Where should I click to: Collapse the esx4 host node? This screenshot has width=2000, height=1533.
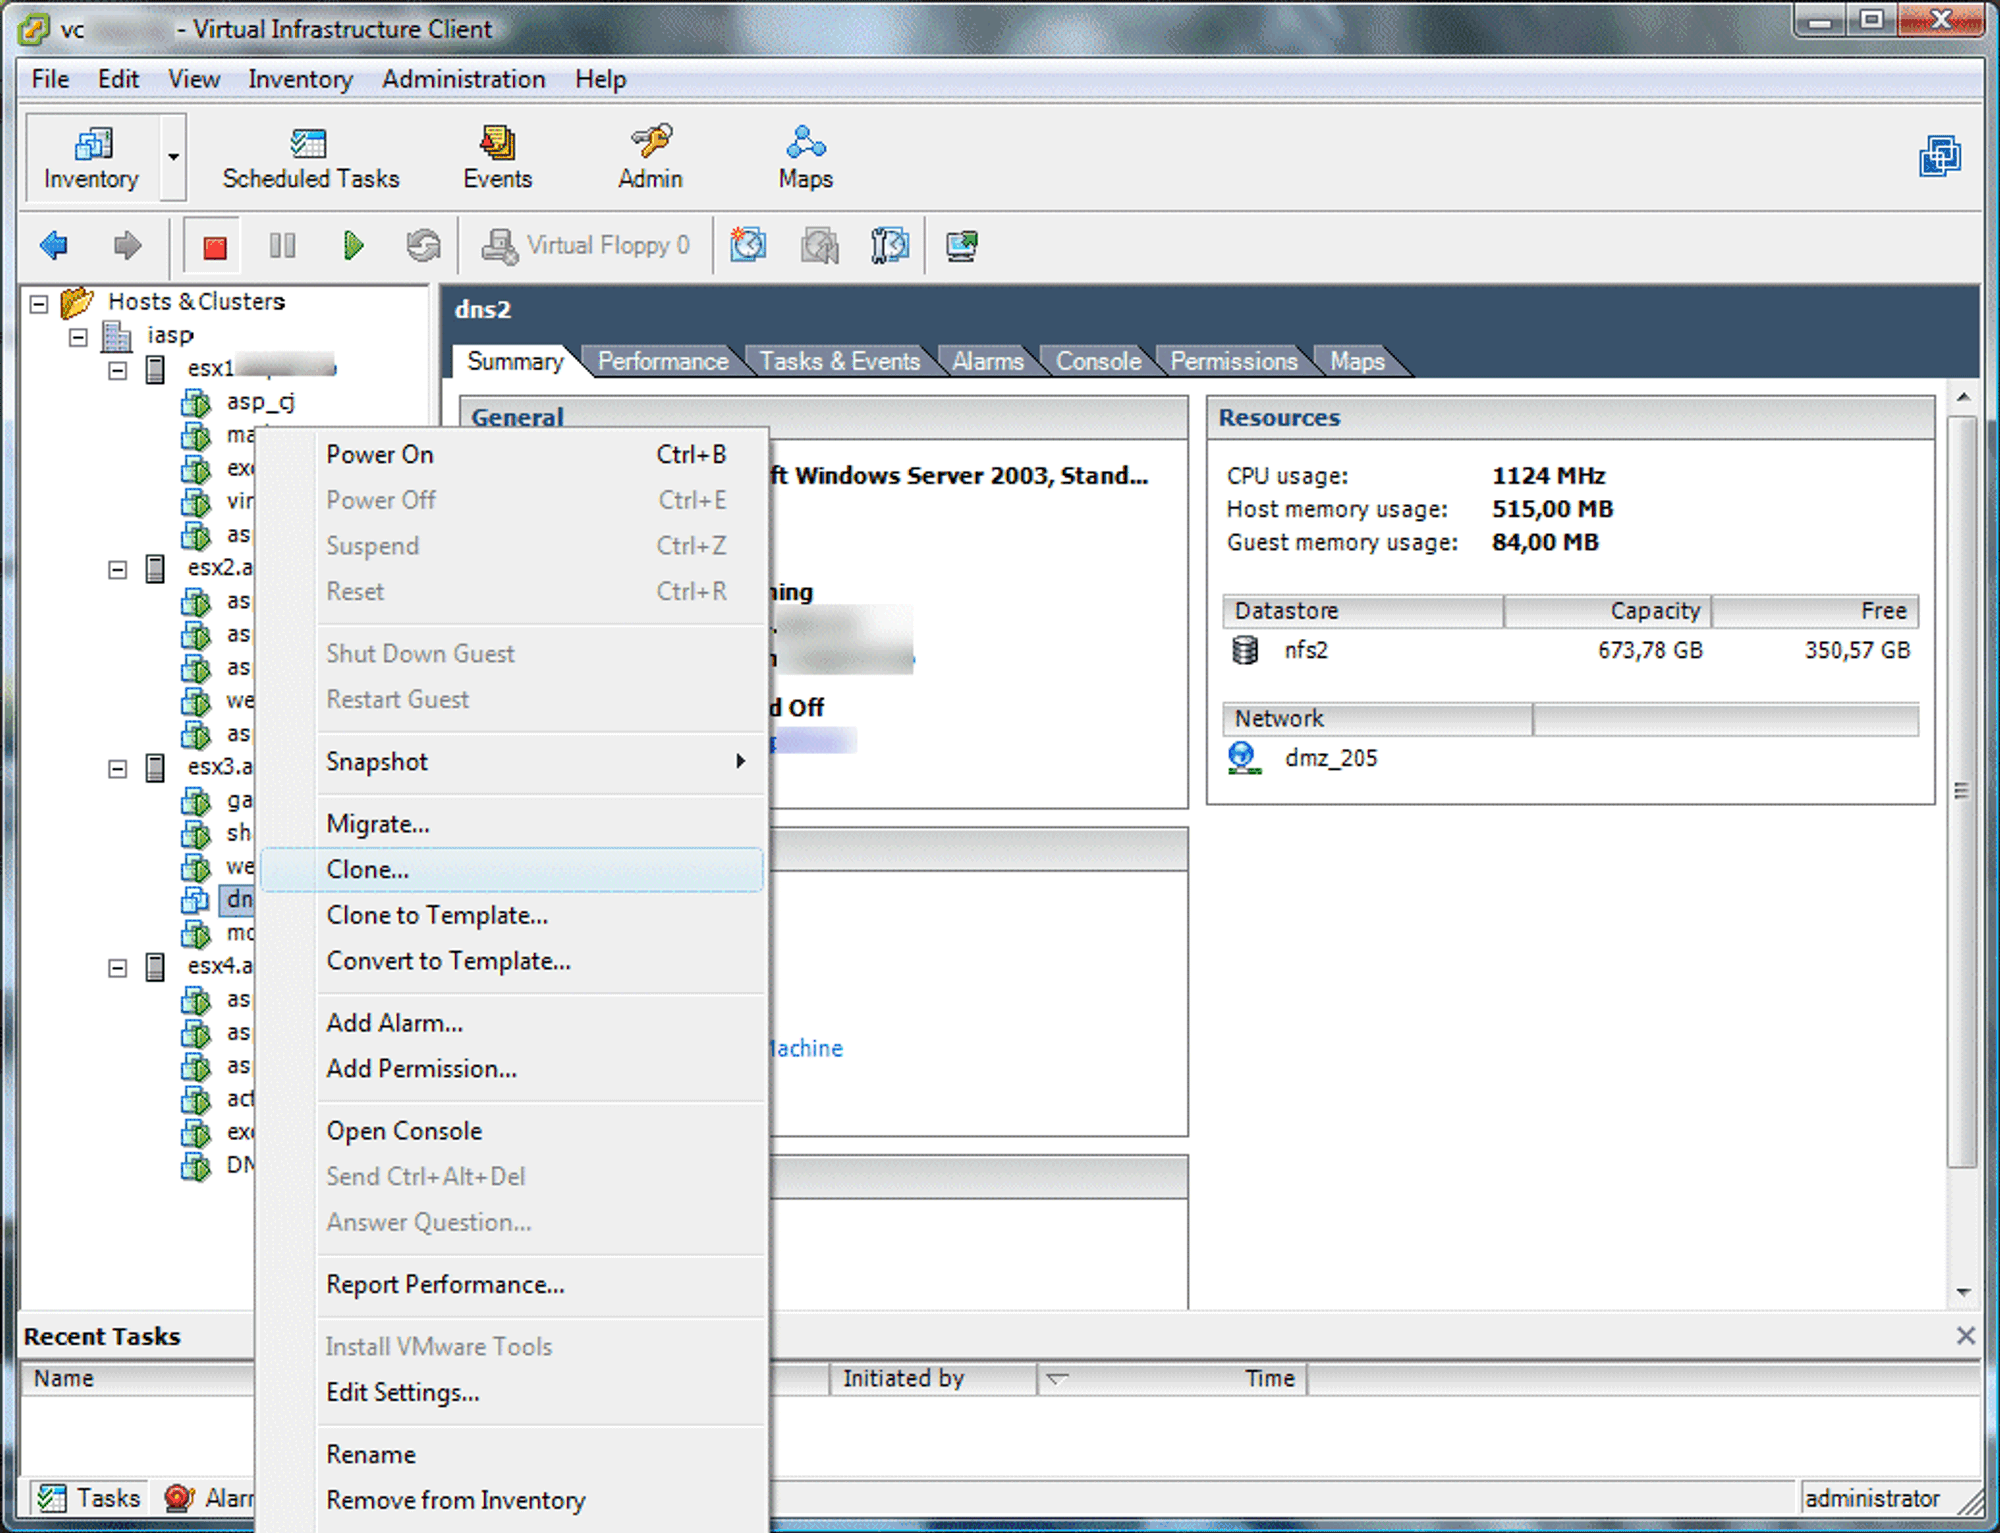click(x=118, y=968)
